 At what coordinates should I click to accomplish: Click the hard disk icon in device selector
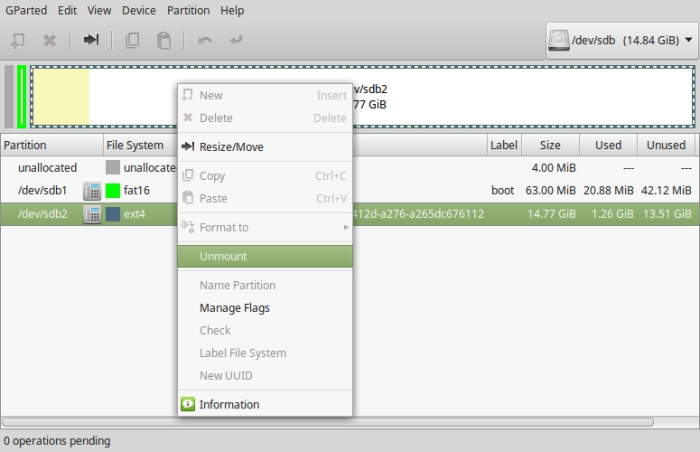point(558,41)
